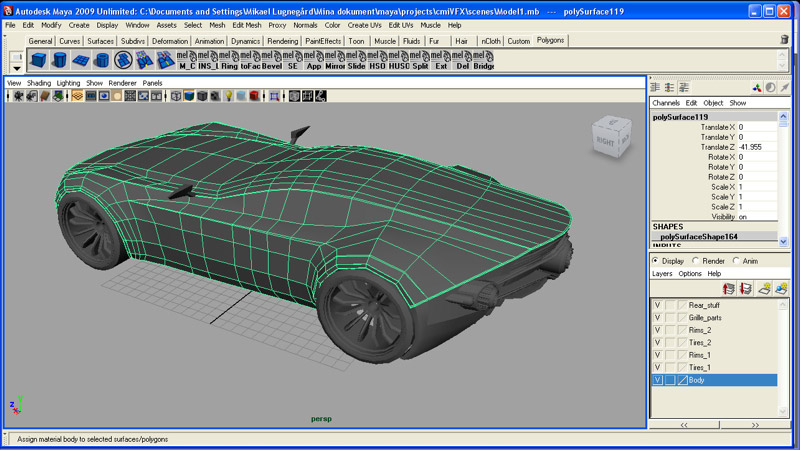Run the Split mel shelf script

[x=420, y=60]
